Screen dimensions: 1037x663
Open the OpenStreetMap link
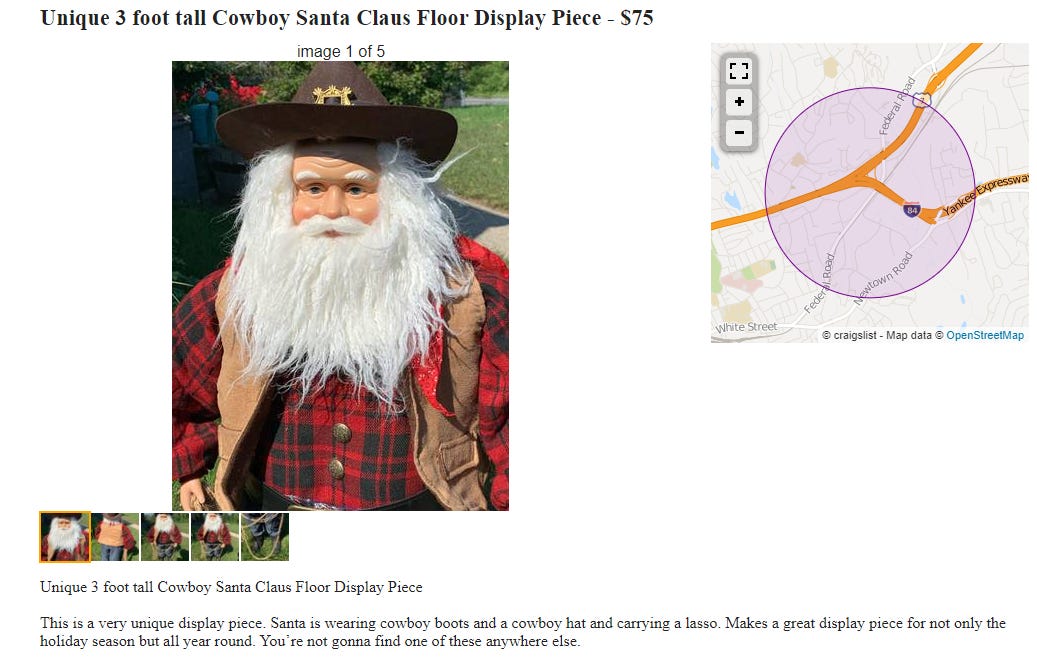pyautogui.click(x=984, y=335)
